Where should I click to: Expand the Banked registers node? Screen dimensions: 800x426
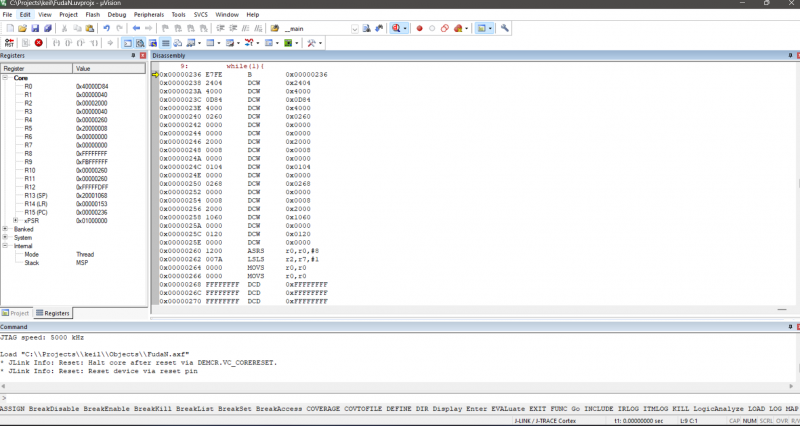click(6, 229)
